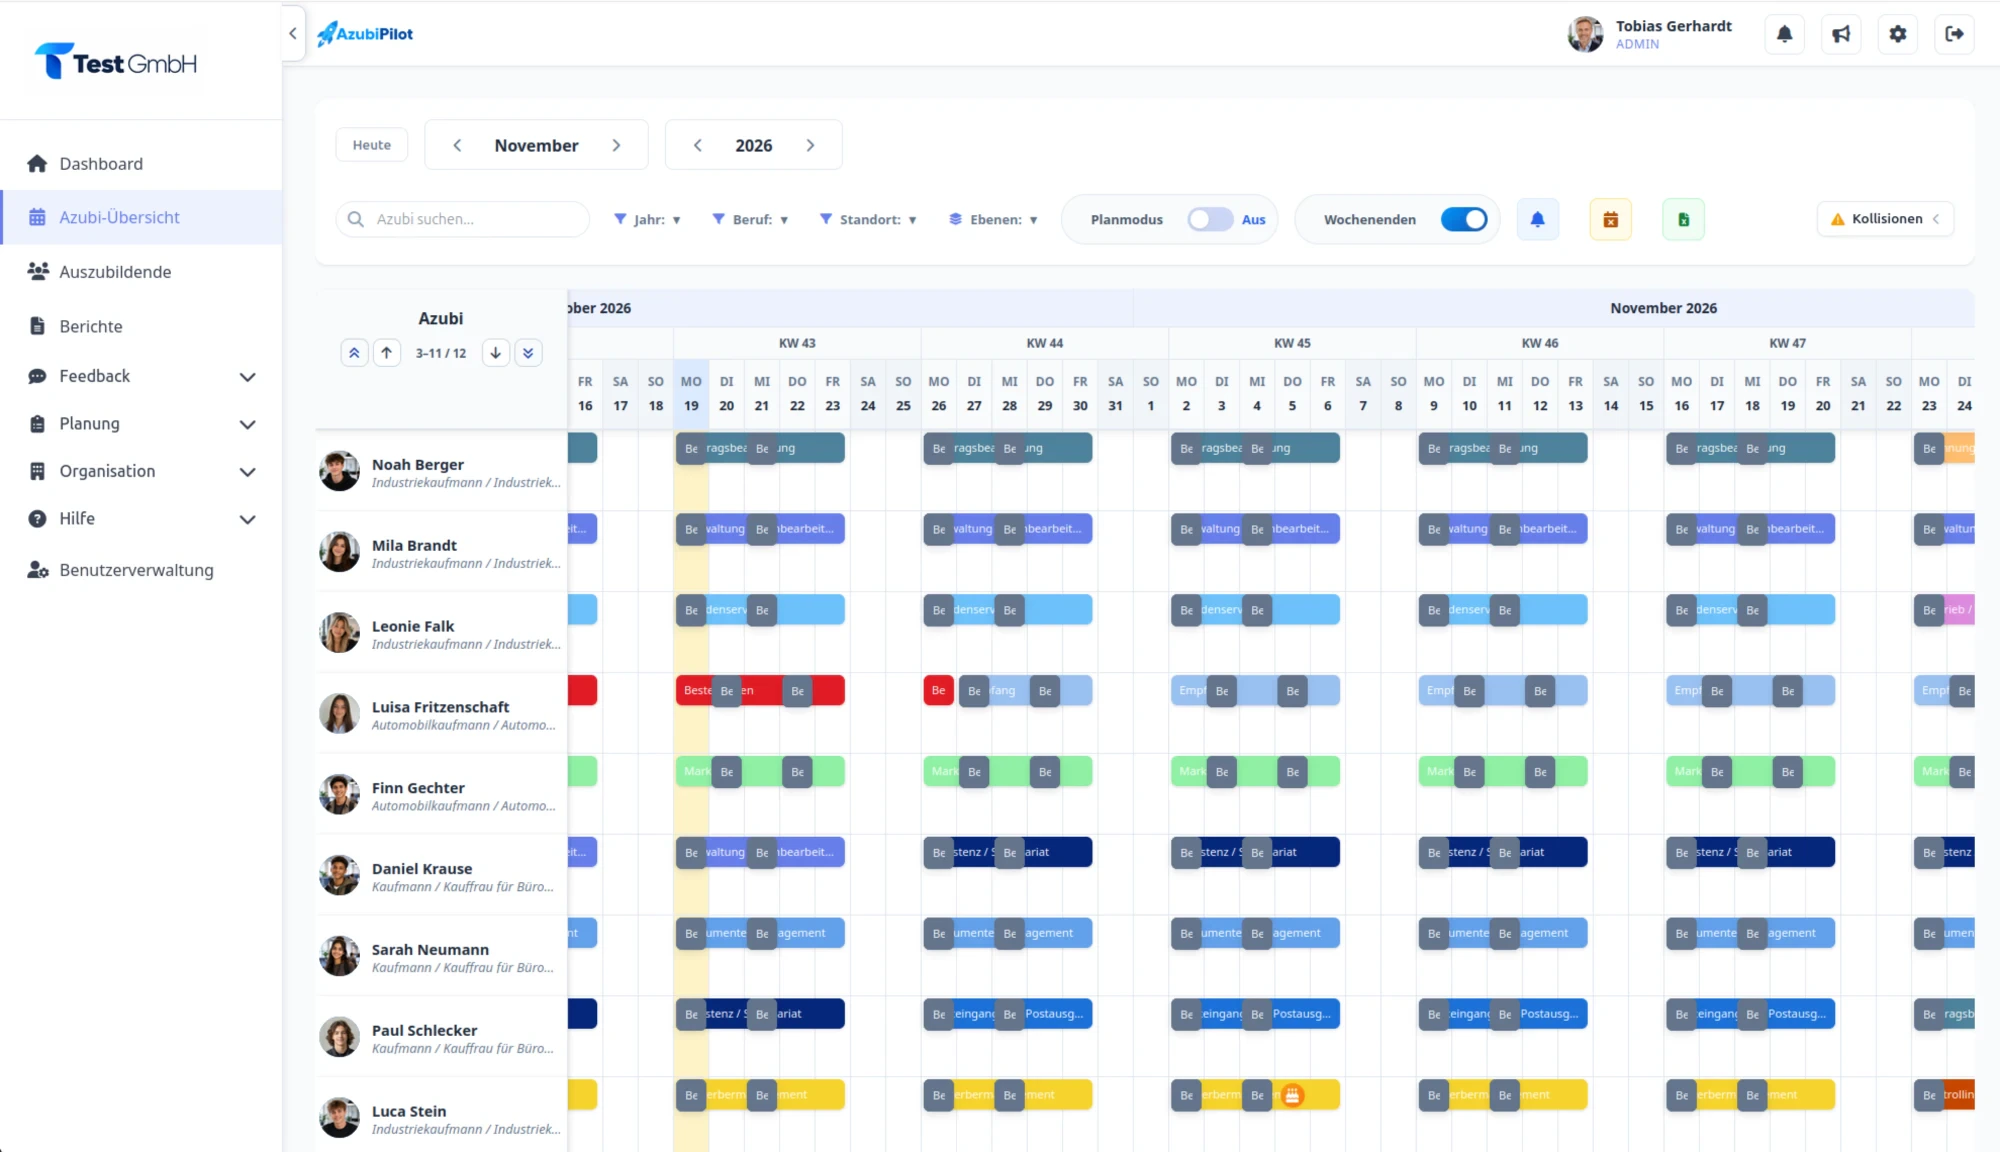Expand the Feedback sidebar menu
This screenshot has width=2000, height=1152.
[141, 376]
